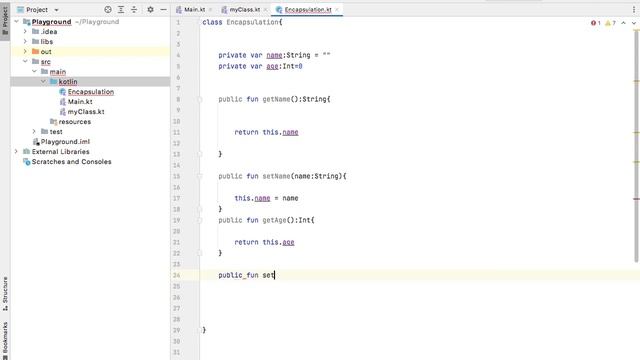Click the Playground.iml file icon
This screenshot has height=360, width=640.
pyautogui.click(x=36, y=142)
